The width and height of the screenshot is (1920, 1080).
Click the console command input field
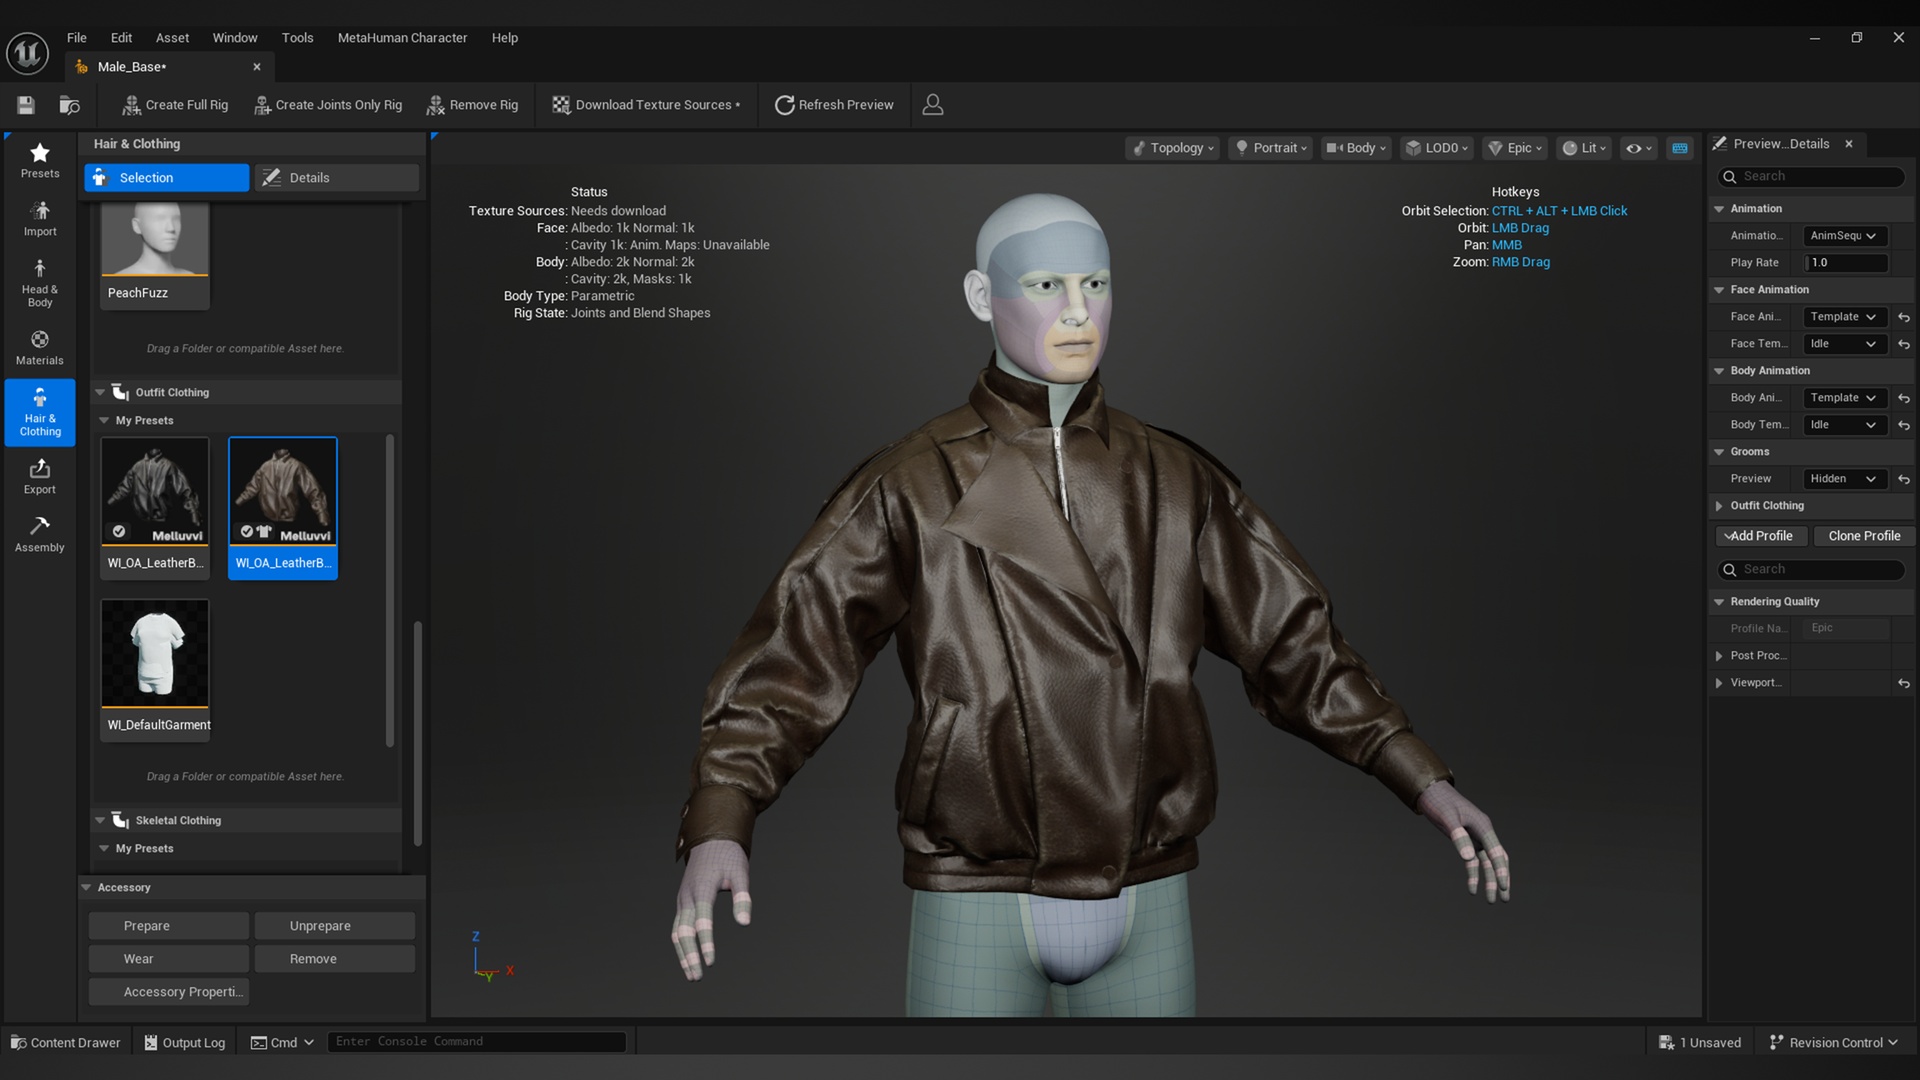coord(477,1042)
